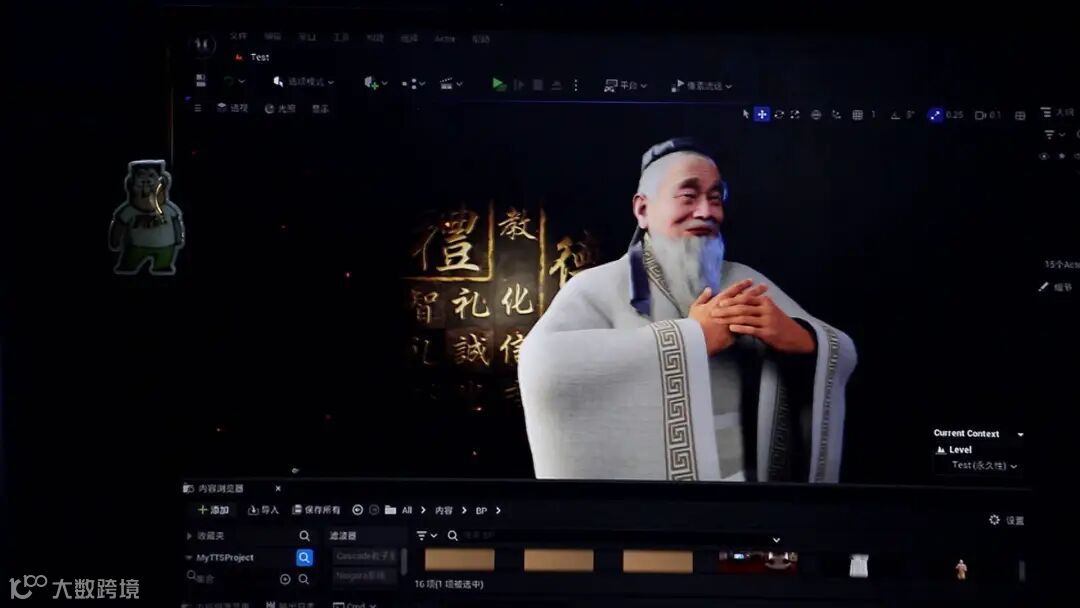Image resolution: width=1080 pixels, height=608 pixels.
Task: Toggle the Niagara system filter
Action: [x=366, y=575]
